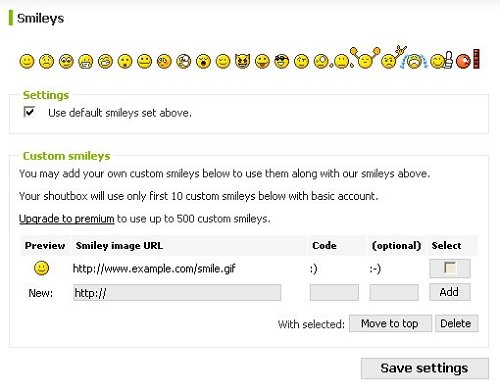Image resolution: width=500 pixels, height=392 pixels.
Task: Click the new smiley Code input field
Action: point(334,293)
